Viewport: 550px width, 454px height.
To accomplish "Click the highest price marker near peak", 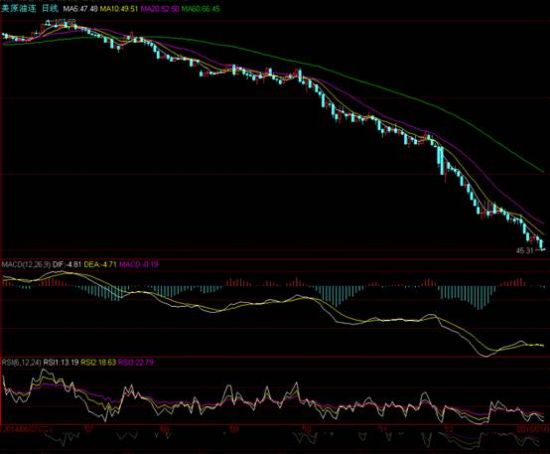I will click(62, 22).
